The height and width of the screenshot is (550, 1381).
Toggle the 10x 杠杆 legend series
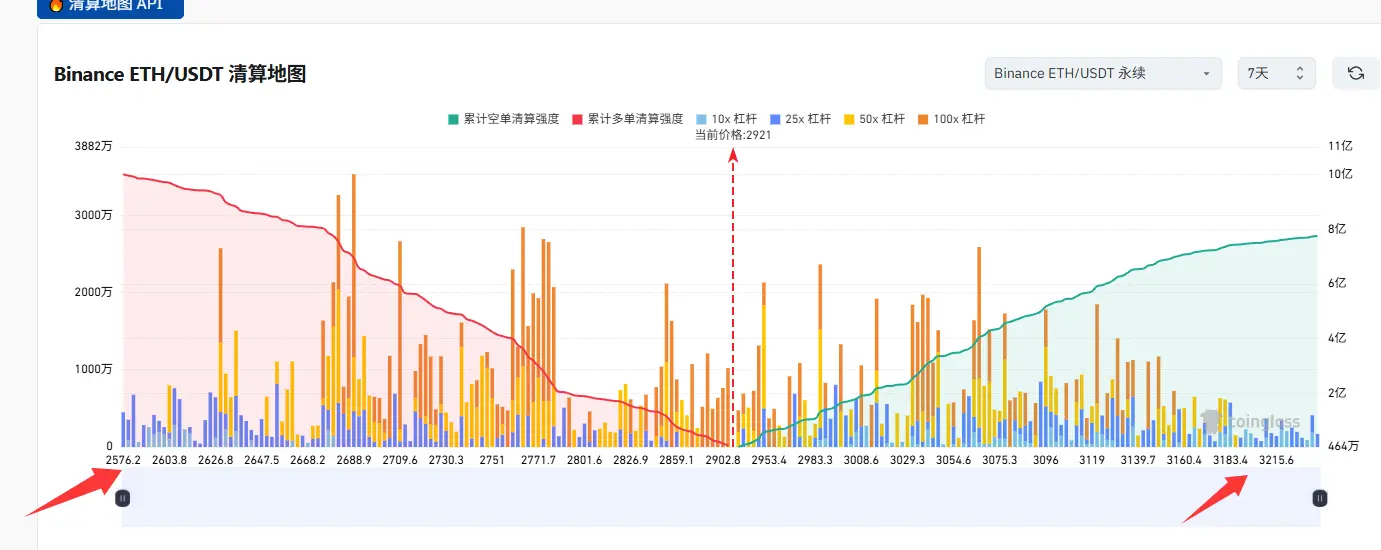click(726, 119)
